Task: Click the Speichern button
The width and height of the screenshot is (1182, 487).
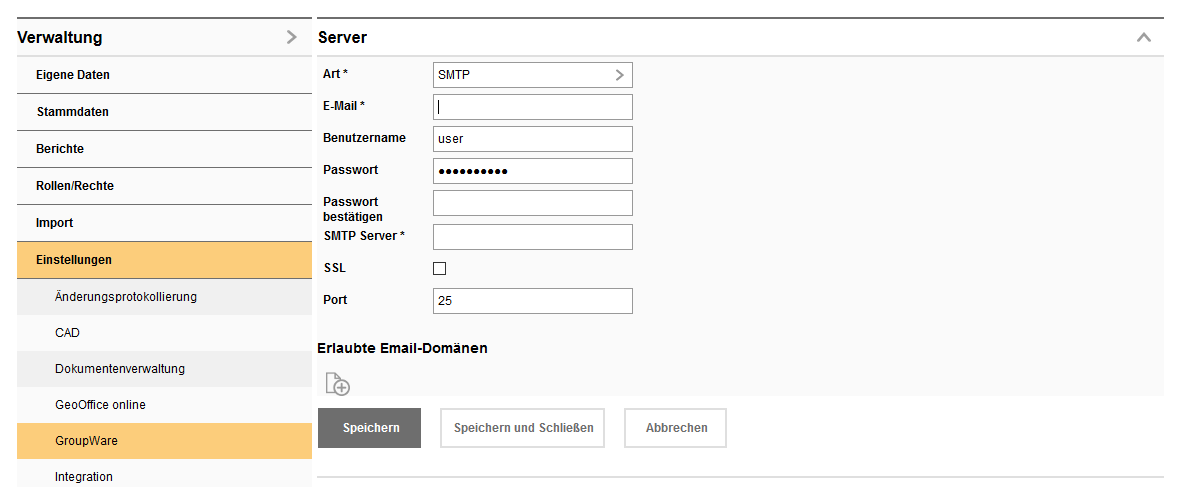Action: click(369, 428)
